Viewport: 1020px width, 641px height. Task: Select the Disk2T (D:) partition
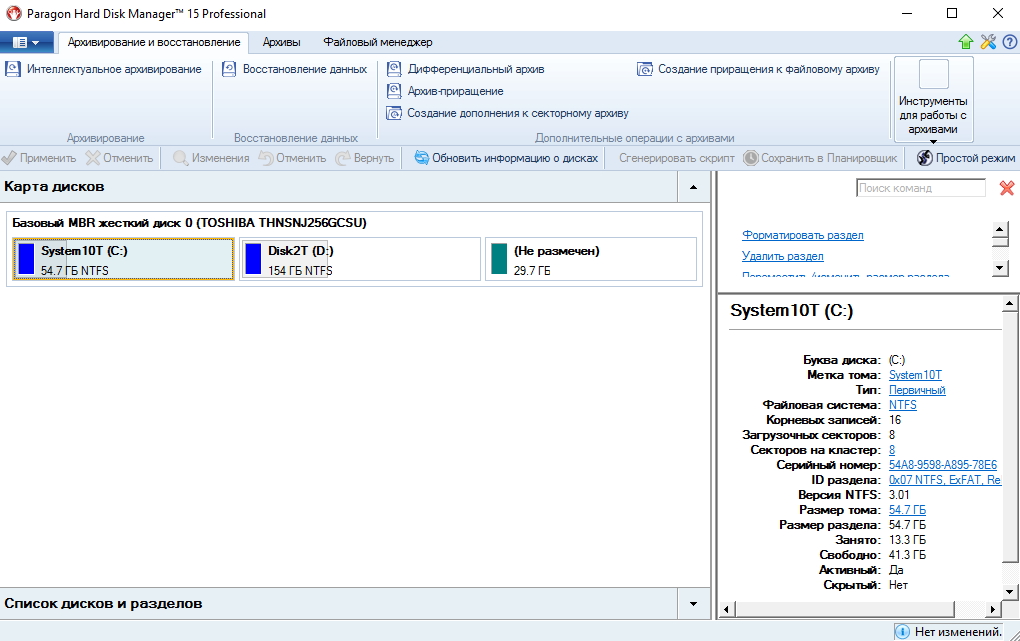click(x=360, y=259)
